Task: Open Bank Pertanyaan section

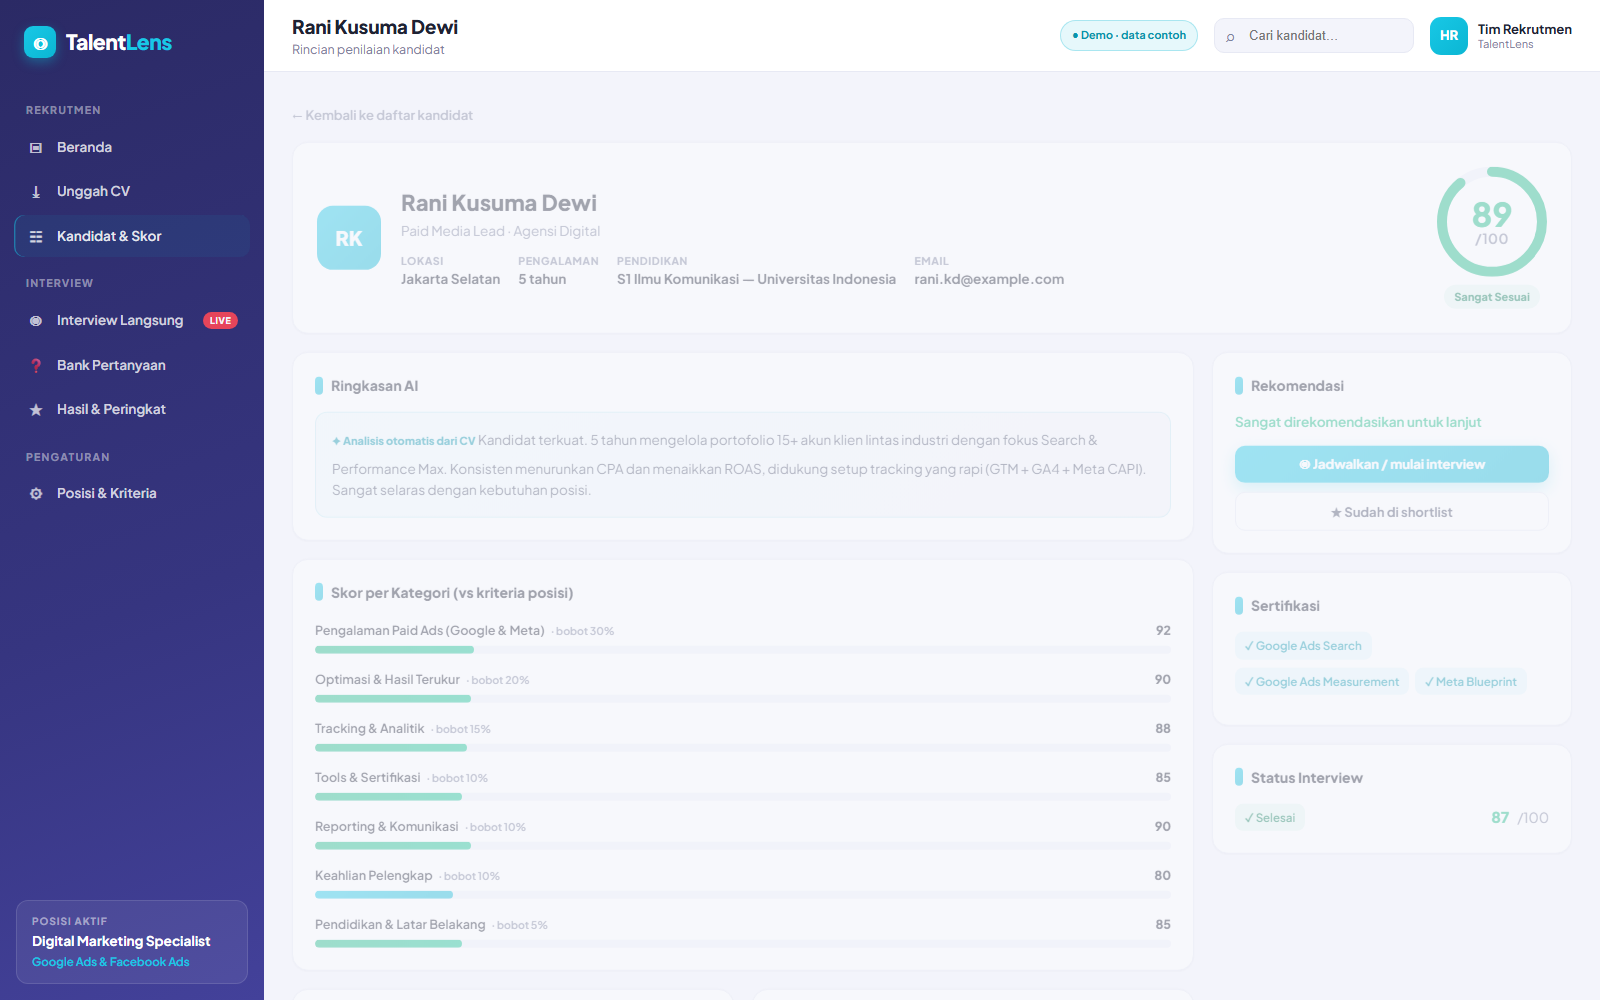Action: pyautogui.click(x=132, y=365)
